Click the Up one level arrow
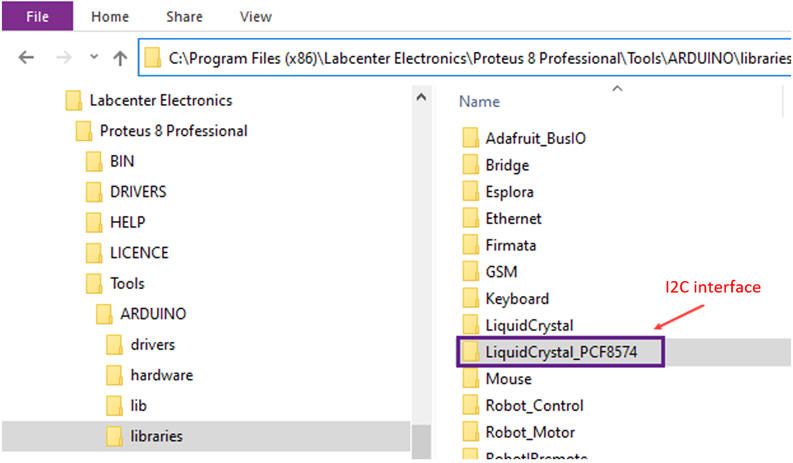Image resolution: width=793 pixels, height=463 pixels. pyautogui.click(x=120, y=58)
